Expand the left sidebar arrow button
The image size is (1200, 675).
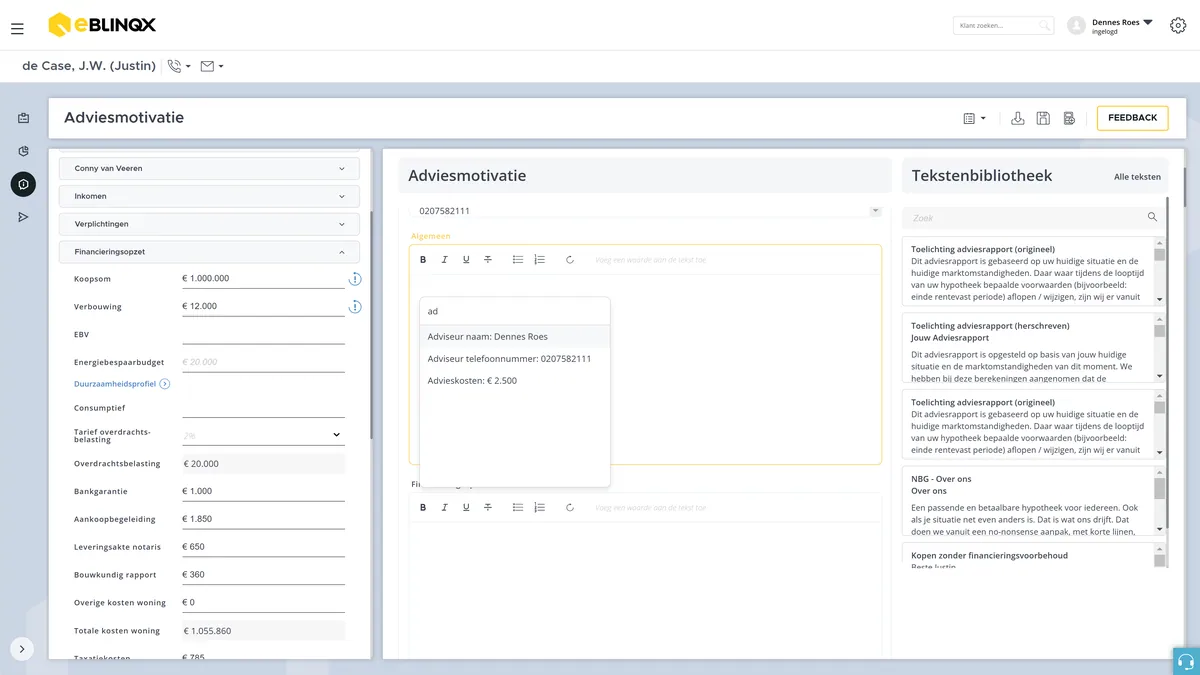coord(22,649)
